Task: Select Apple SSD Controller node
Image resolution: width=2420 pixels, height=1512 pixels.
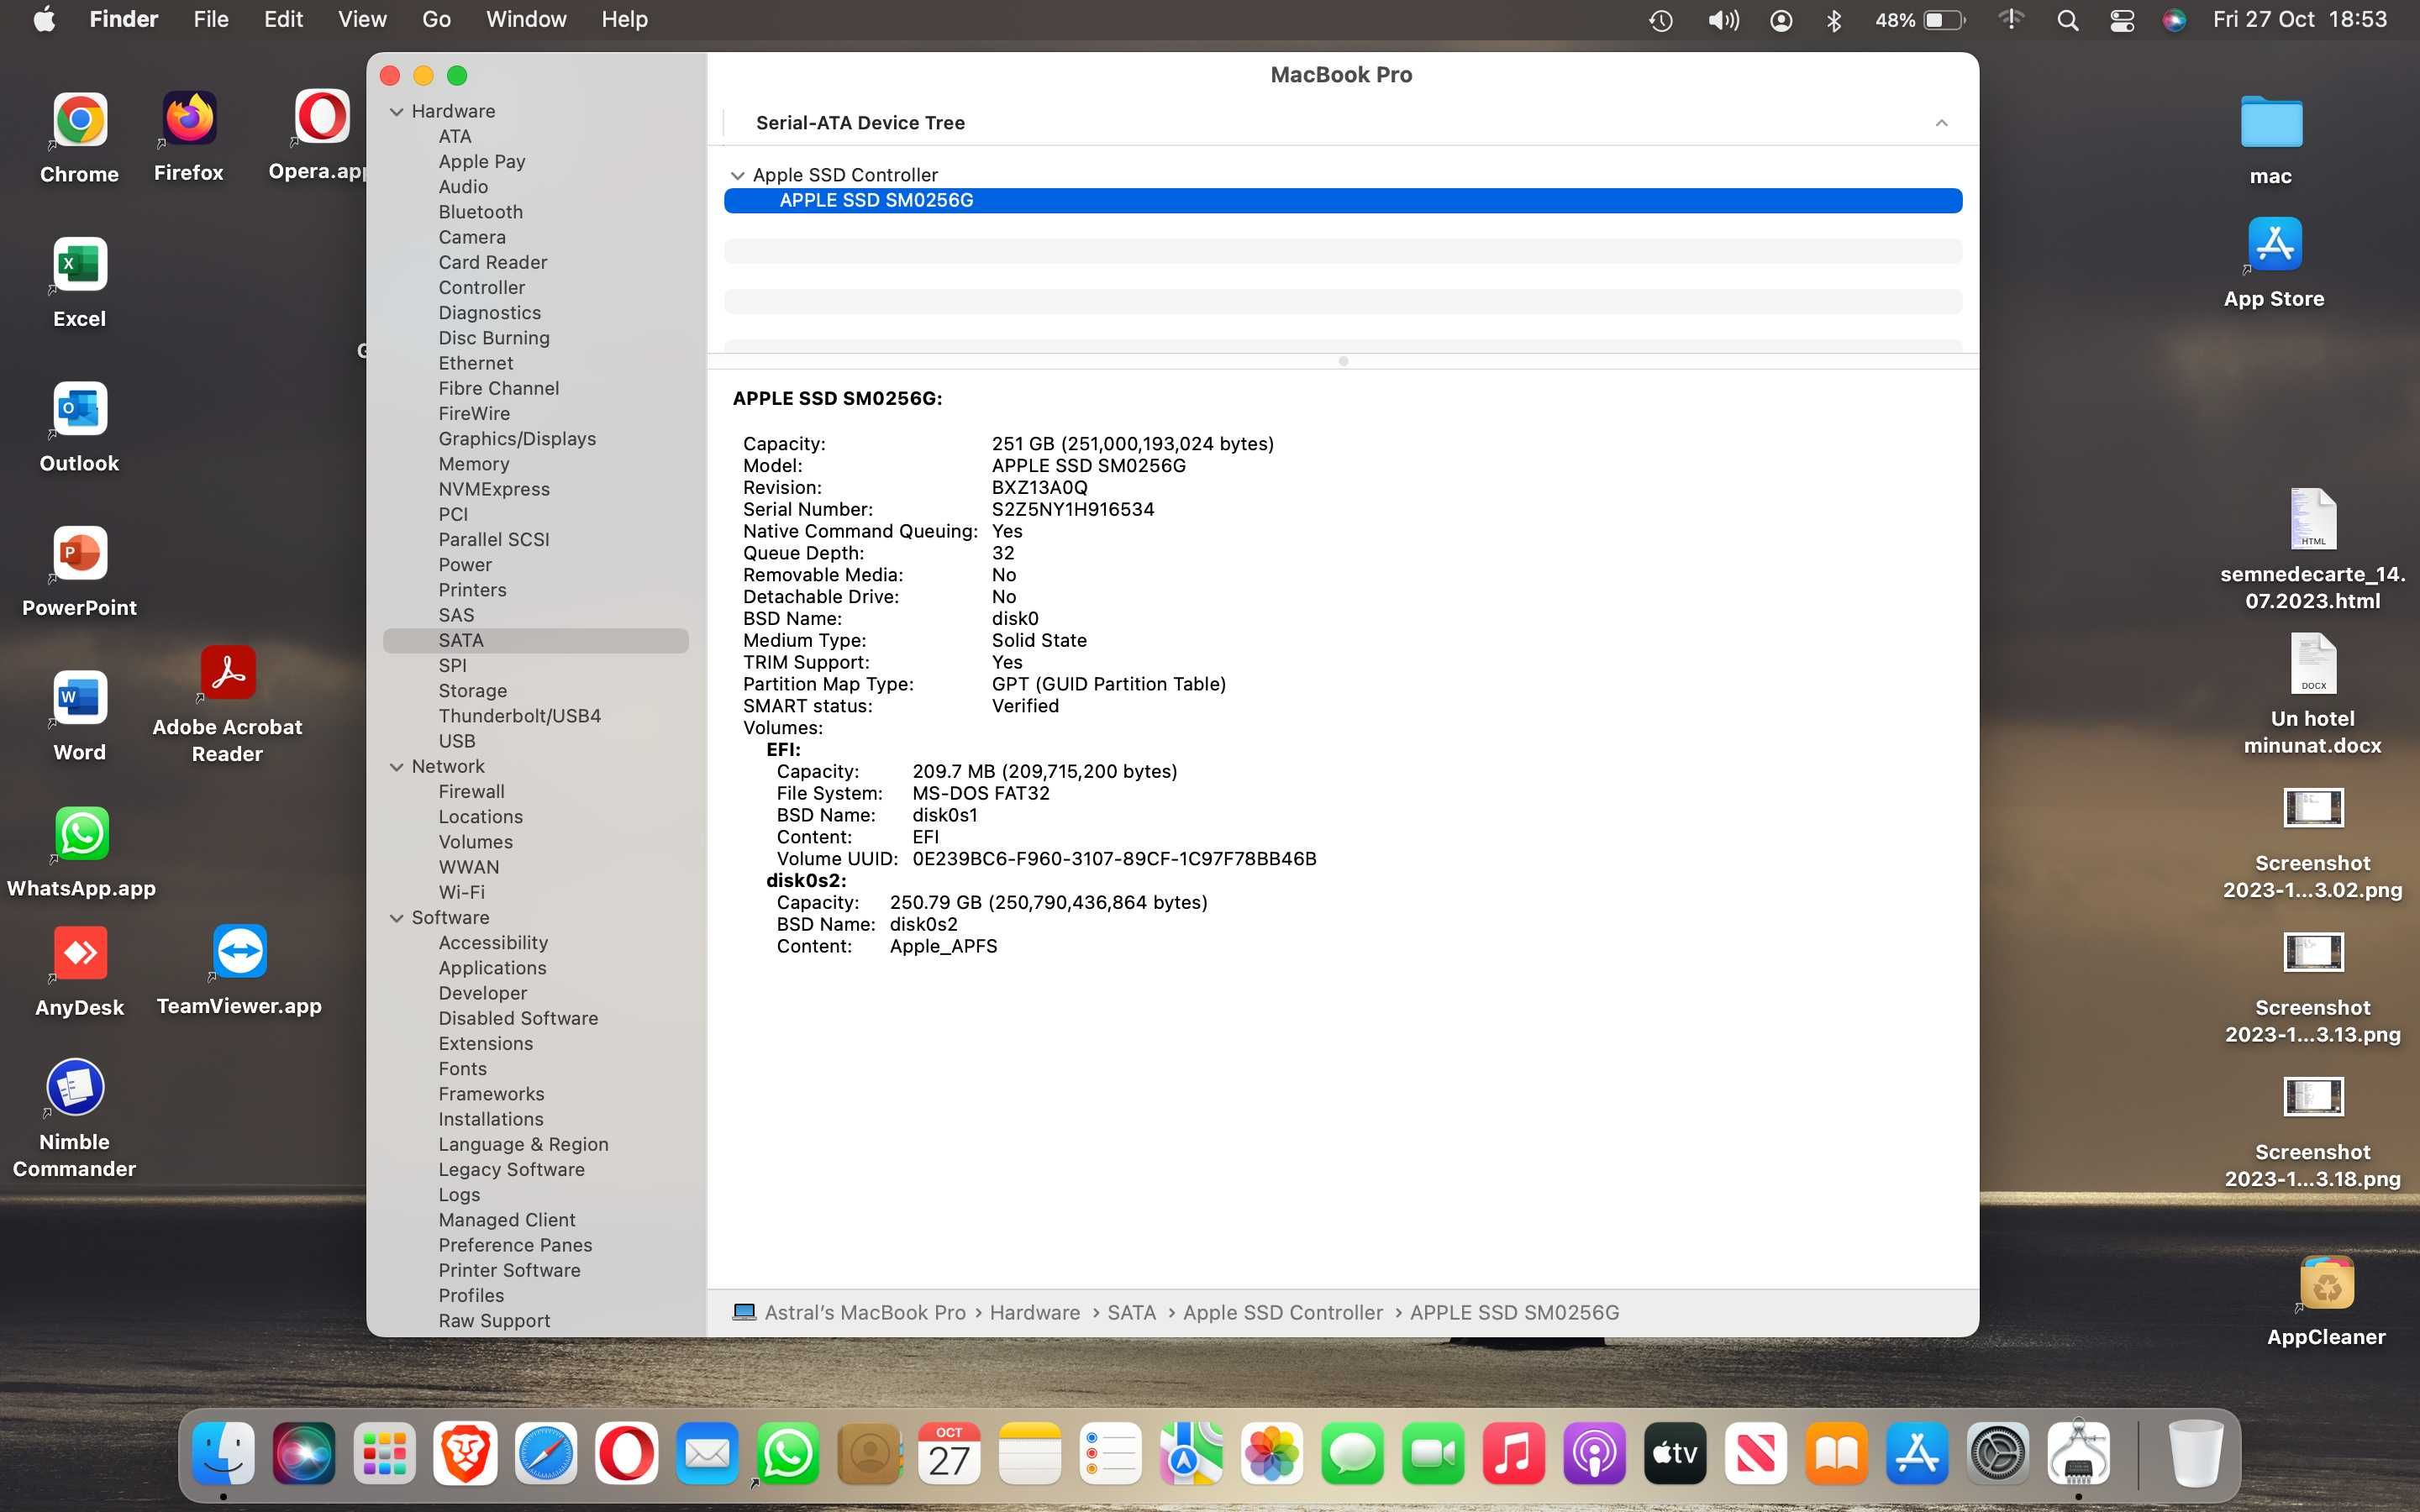Action: click(844, 174)
